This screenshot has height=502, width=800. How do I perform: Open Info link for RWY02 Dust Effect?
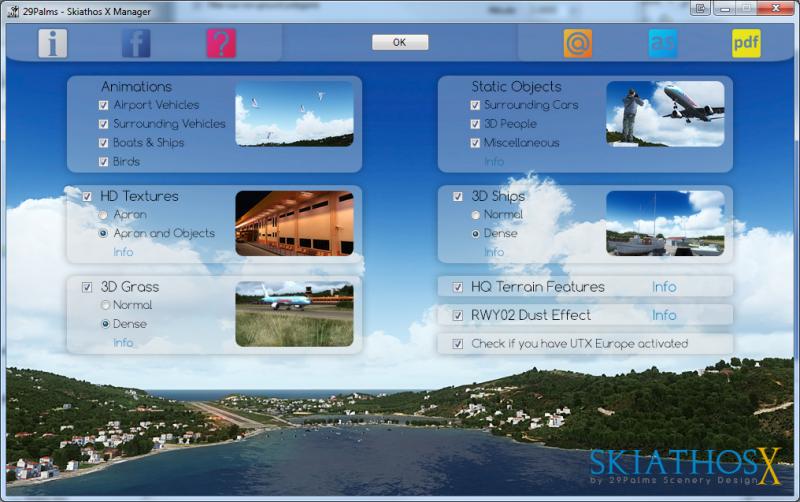click(664, 315)
